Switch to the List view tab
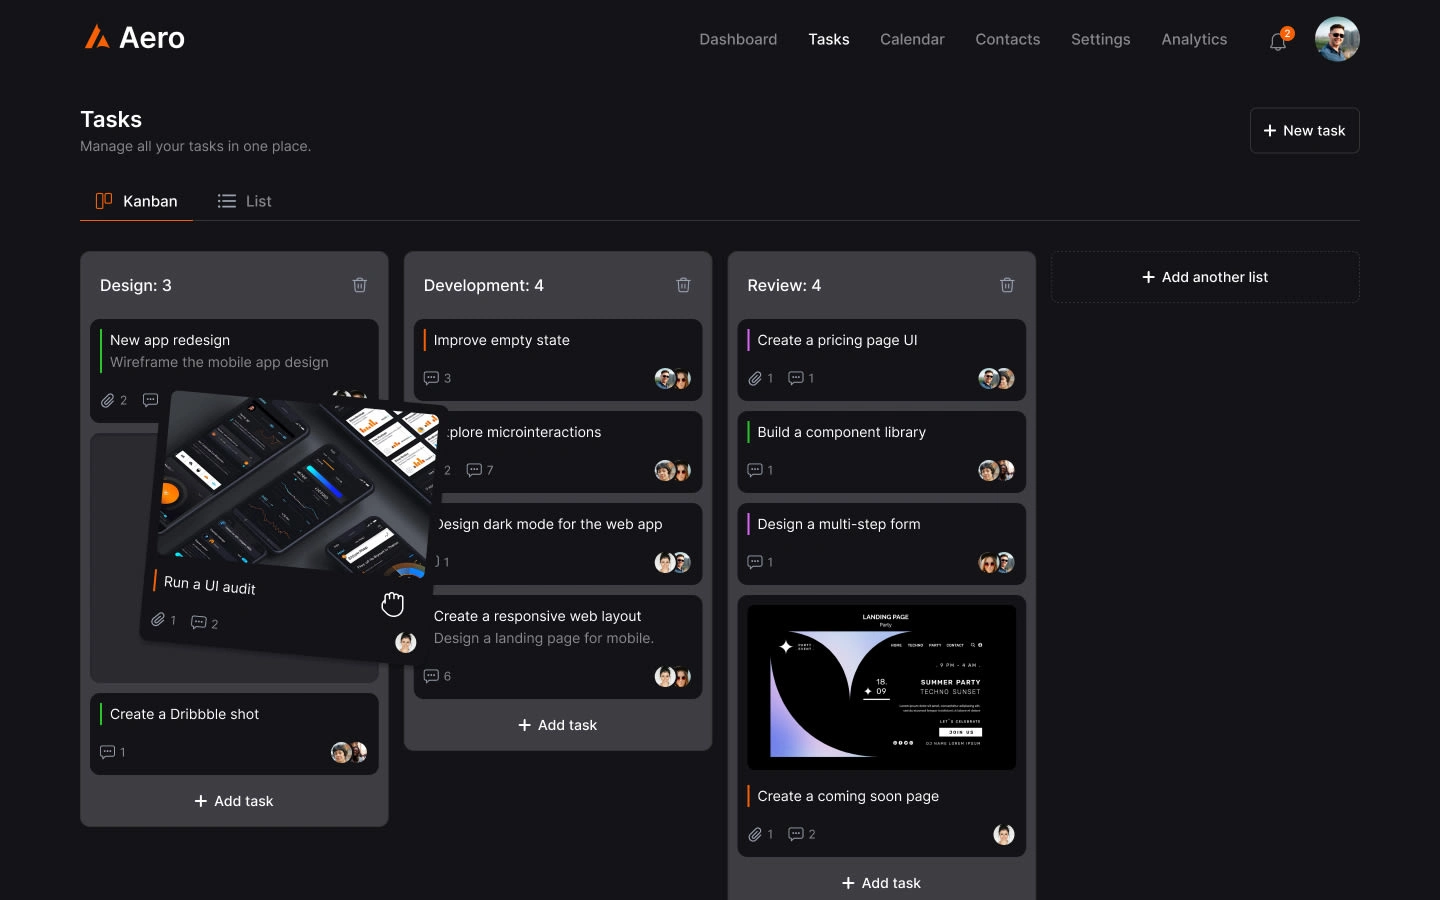1440x900 pixels. [245, 201]
